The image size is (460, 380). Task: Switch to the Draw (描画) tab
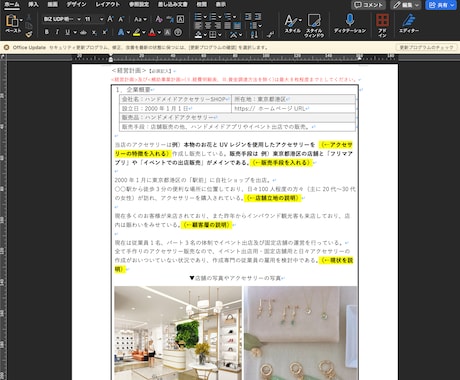point(52,4)
